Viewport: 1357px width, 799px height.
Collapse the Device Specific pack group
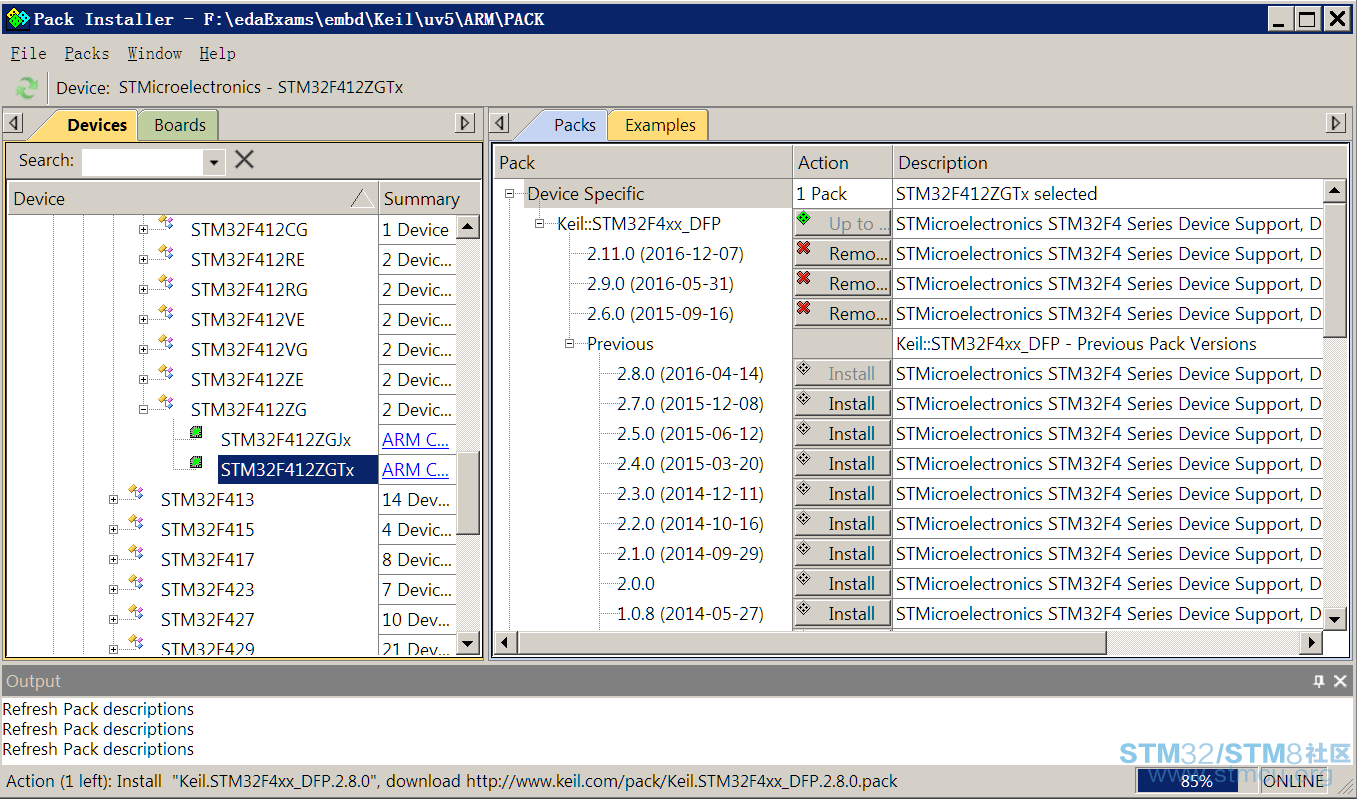point(509,194)
